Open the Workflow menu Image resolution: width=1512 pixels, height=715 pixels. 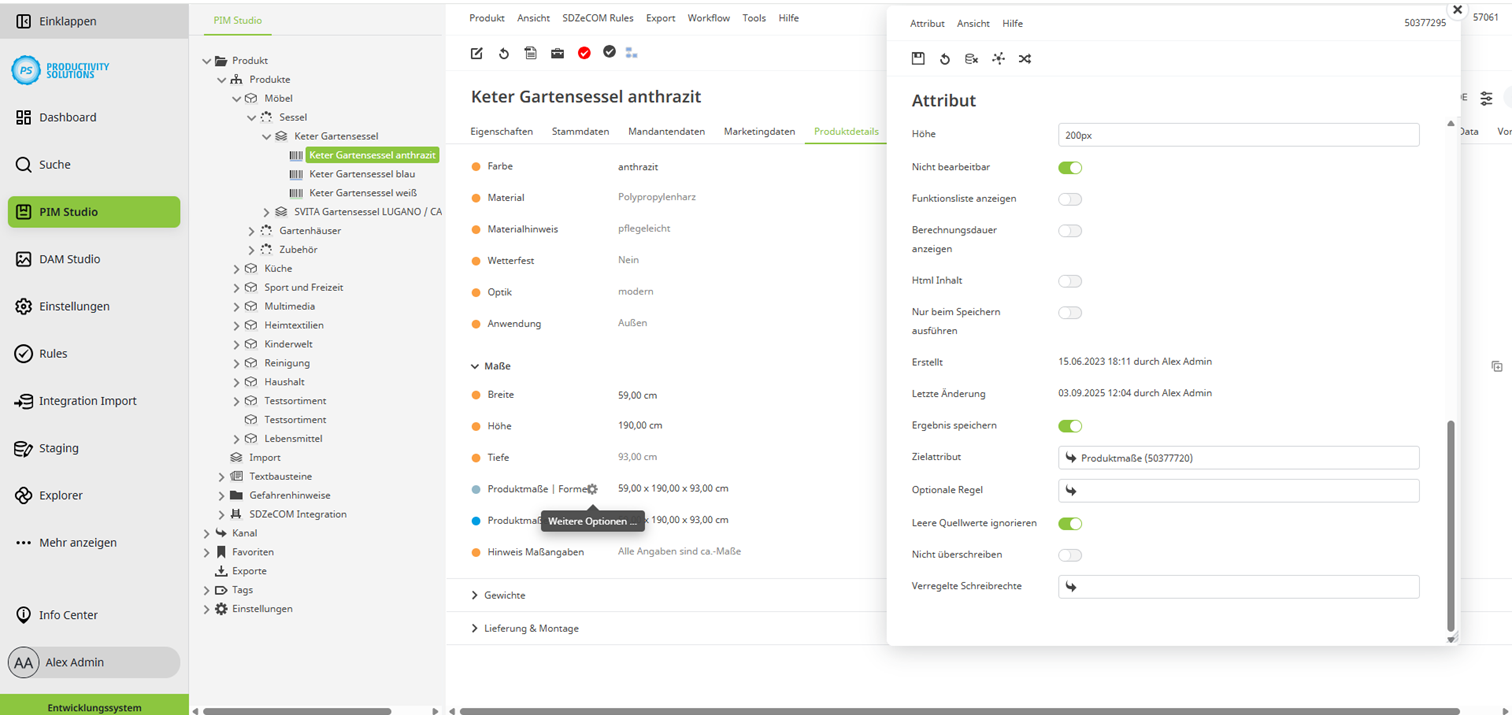point(708,18)
